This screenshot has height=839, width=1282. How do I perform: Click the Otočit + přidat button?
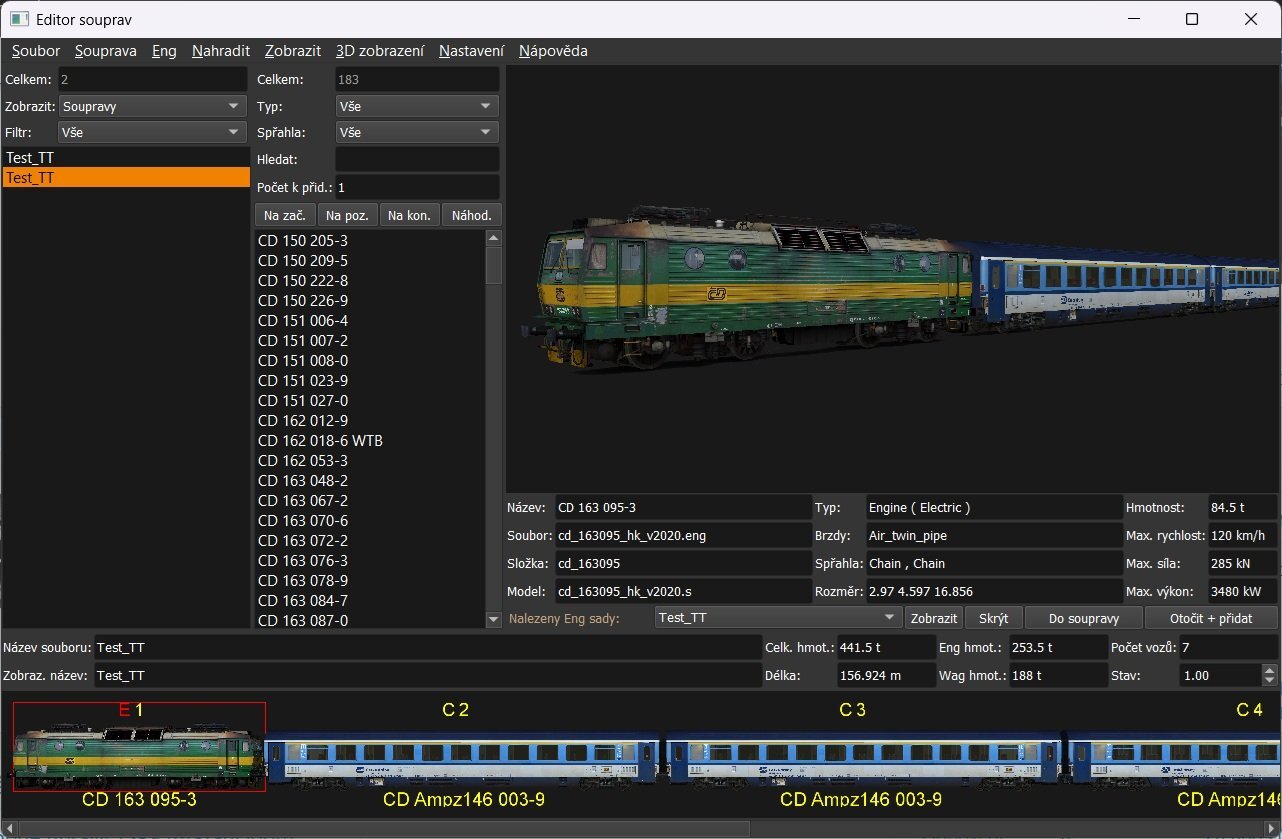[1211, 618]
